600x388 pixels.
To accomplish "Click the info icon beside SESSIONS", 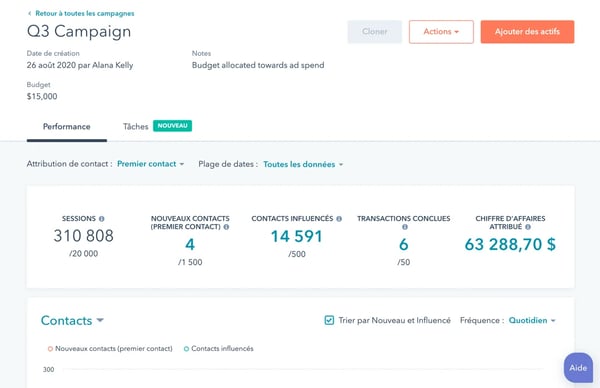I will 101,219.
